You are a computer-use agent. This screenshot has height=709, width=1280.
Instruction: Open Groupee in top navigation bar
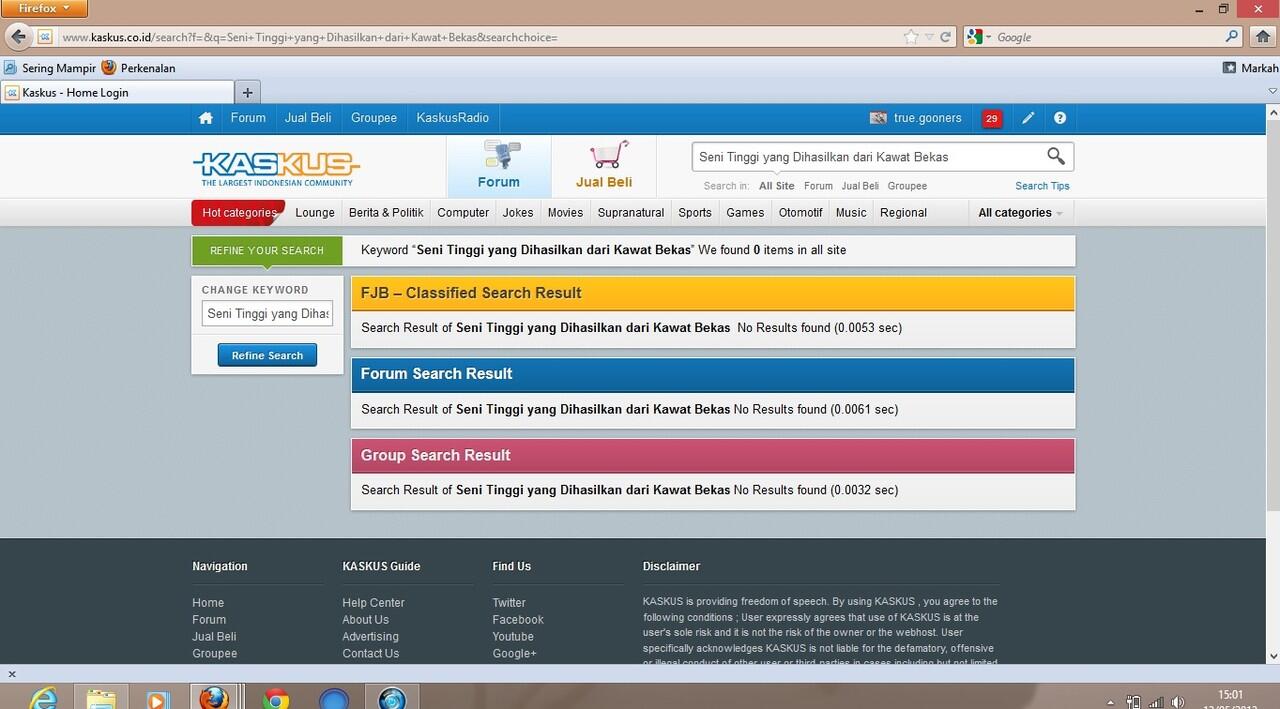click(x=374, y=118)
